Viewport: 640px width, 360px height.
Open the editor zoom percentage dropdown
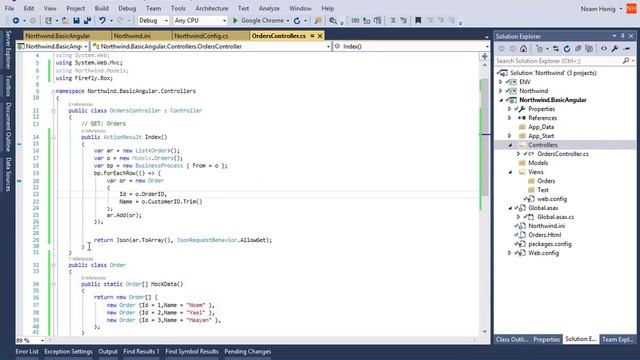pyautogui.click(x=42, y=340)
